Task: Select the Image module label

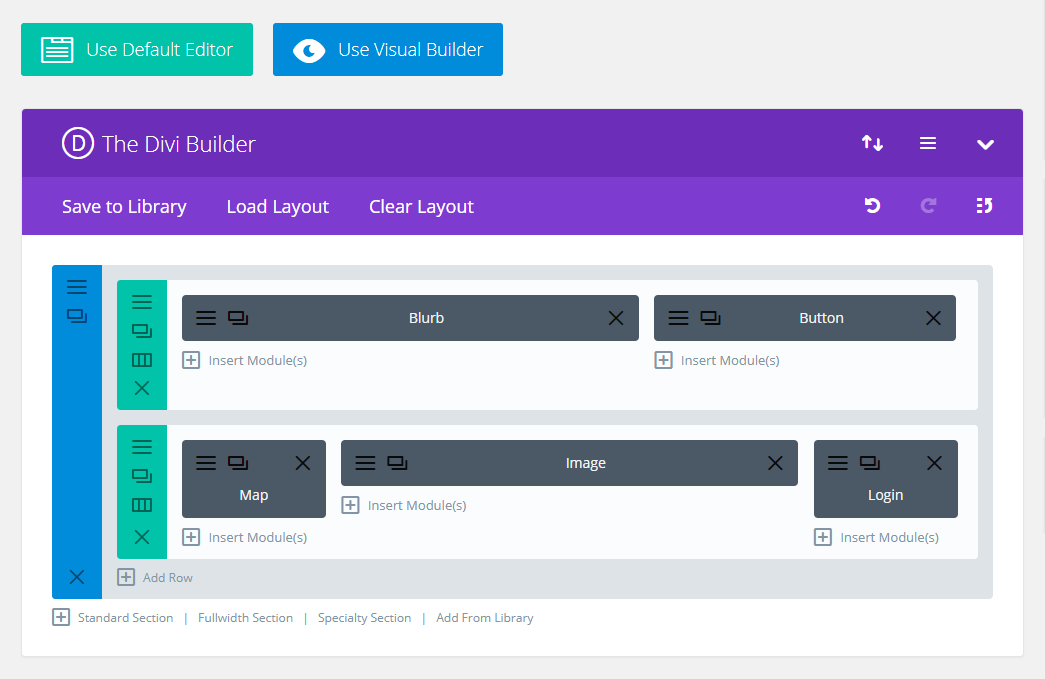Action: click(x=586, y=462)
